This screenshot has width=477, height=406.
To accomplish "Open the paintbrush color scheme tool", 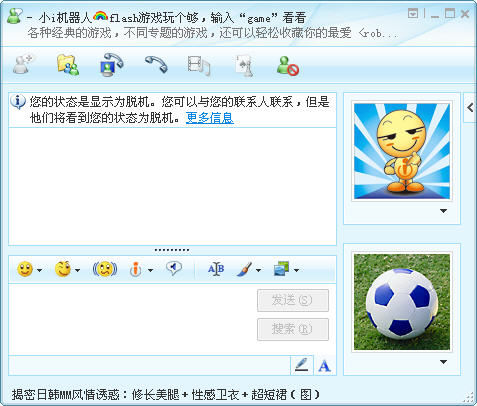I will (244, 269).
